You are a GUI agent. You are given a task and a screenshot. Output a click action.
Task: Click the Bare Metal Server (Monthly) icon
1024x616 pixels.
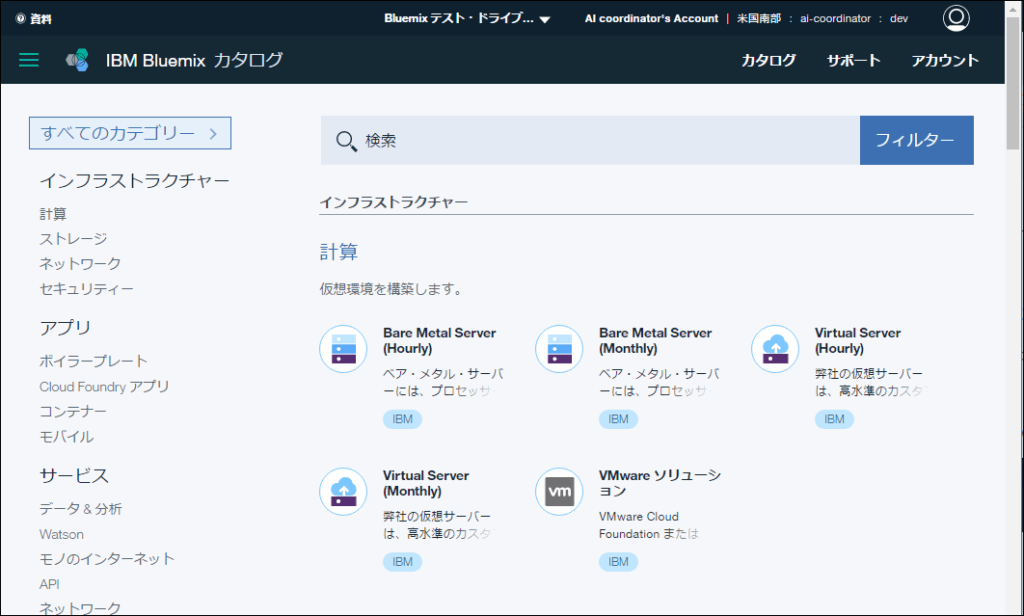(x=559, y=349)
